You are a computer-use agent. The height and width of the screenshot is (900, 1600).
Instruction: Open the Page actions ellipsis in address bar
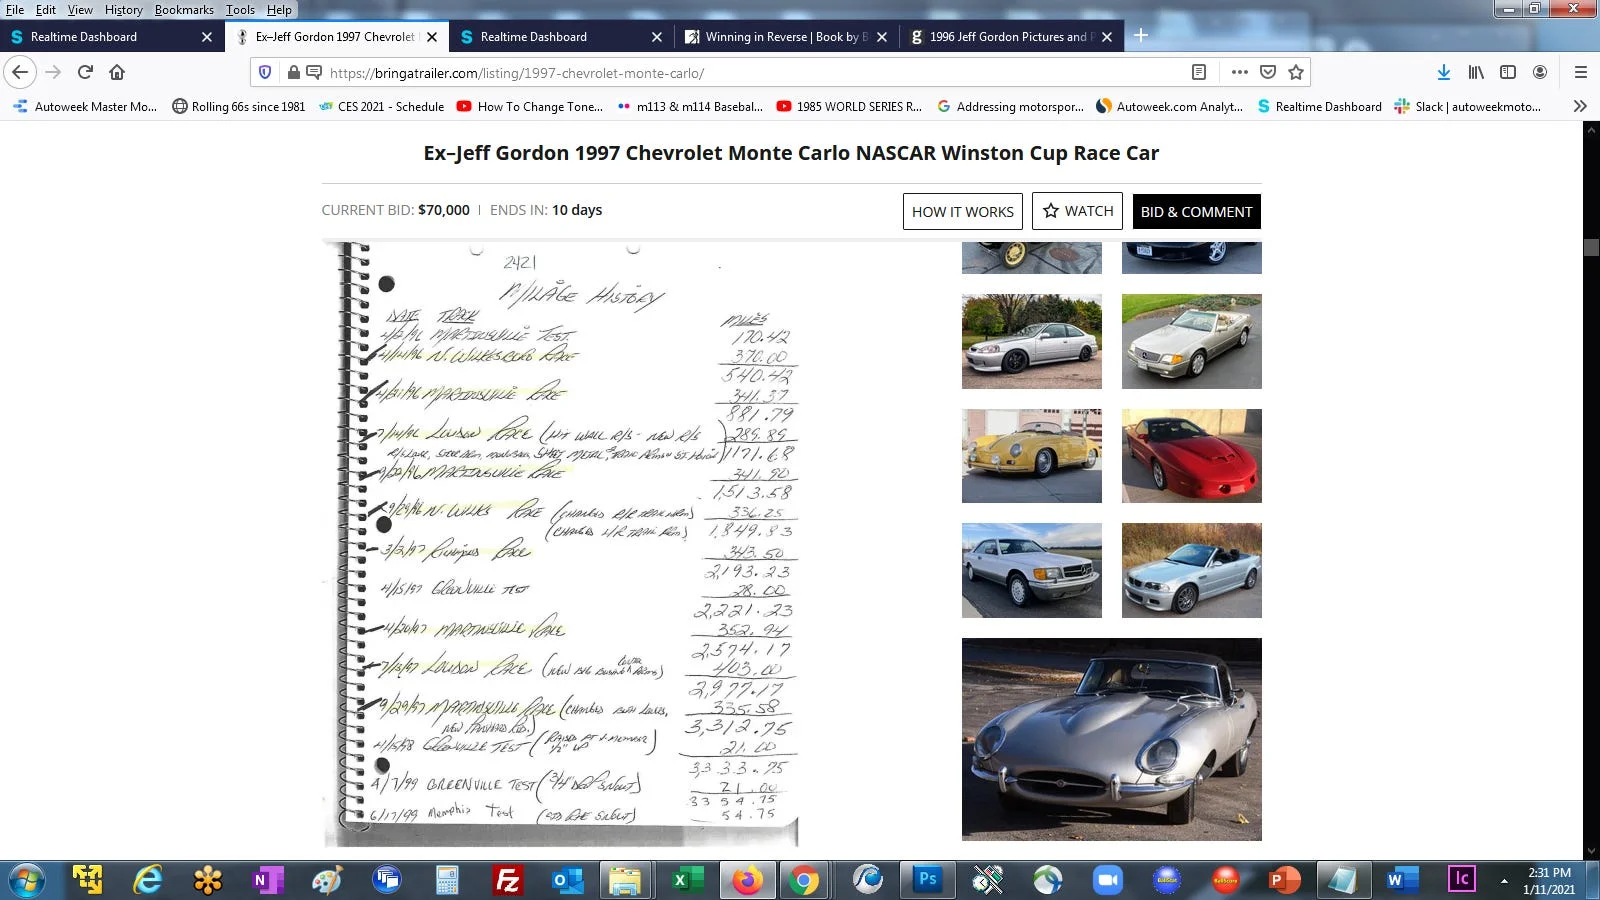click(1239, 72)
